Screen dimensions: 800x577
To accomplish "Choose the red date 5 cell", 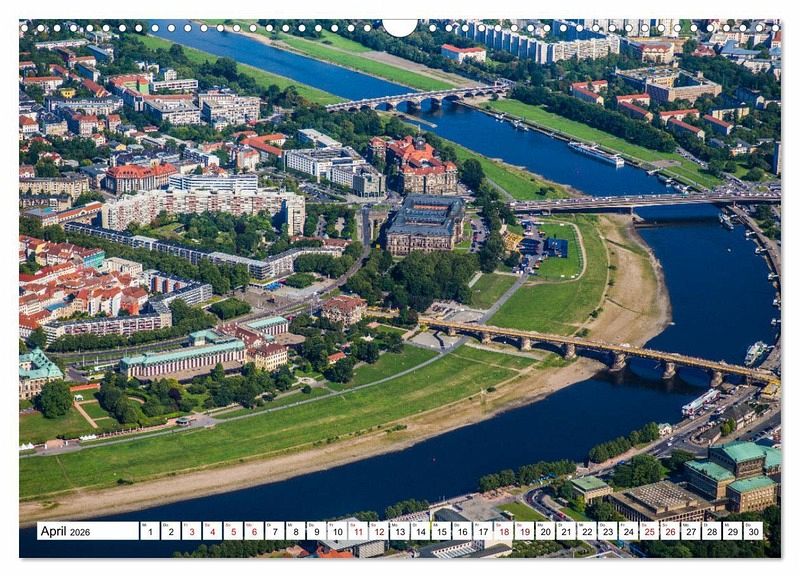I will coord(233,531).
